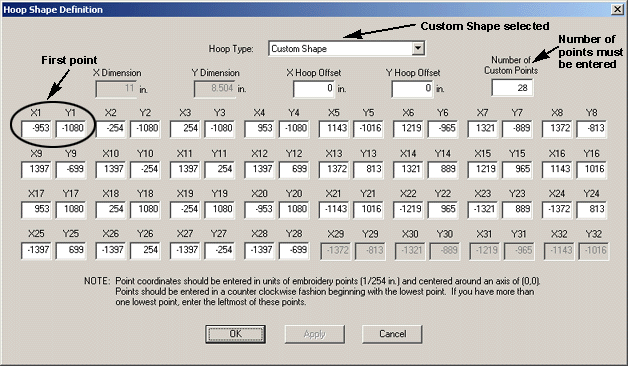
Task: Click the Y27 coordinate field
Action: (x=220, y=251)
